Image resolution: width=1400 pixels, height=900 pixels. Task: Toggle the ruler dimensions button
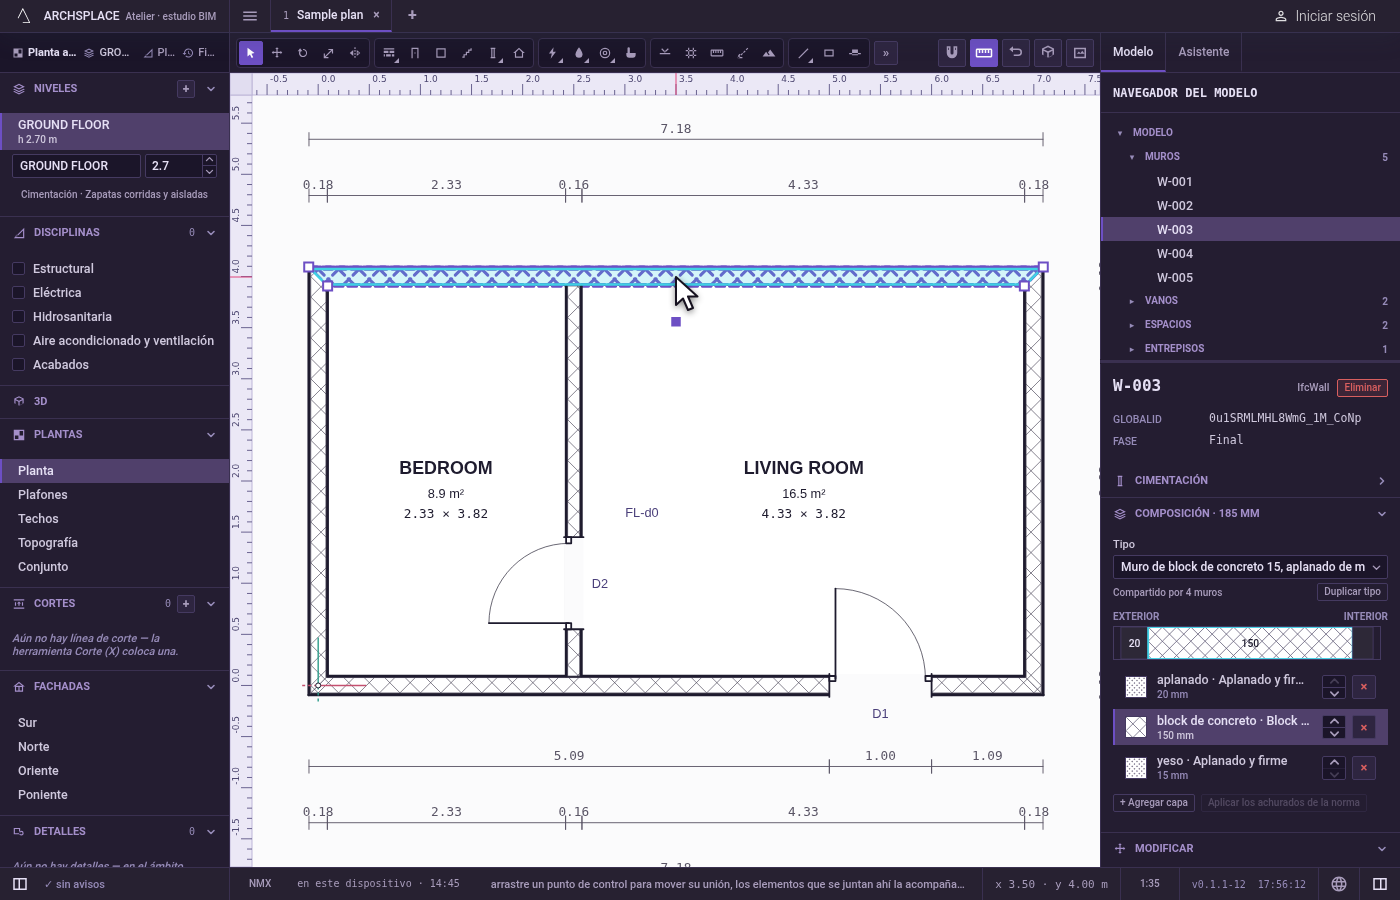[x=984, y=52]
